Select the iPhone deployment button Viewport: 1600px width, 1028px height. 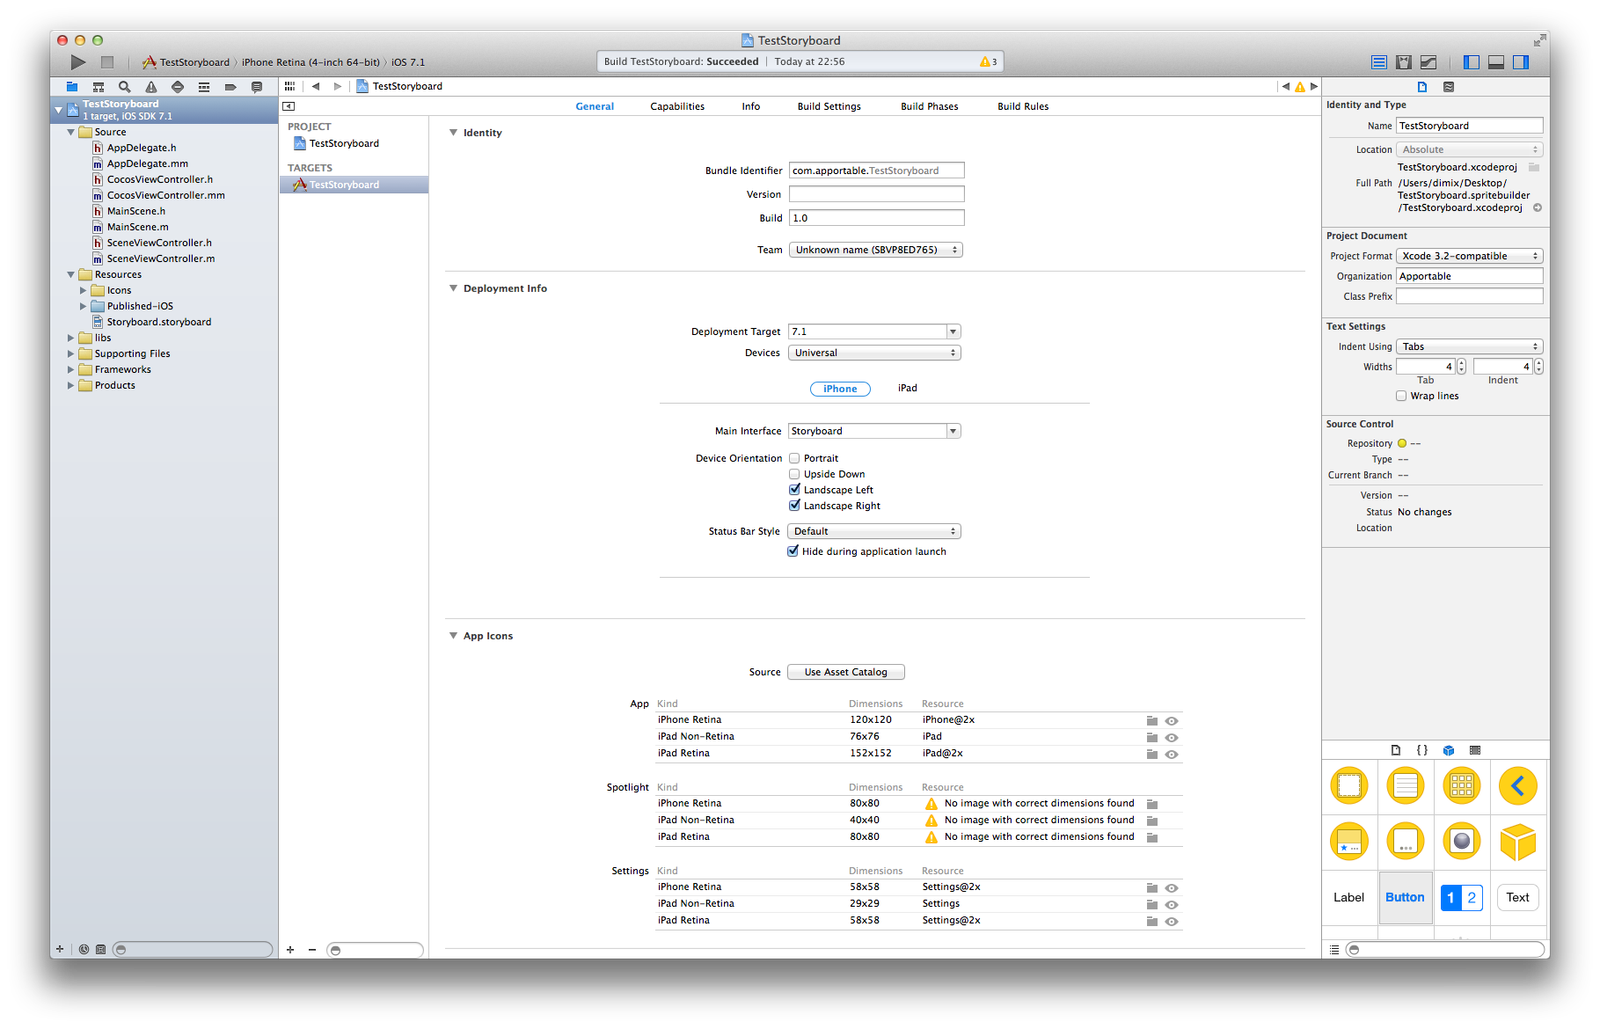[x=840, y=389]
